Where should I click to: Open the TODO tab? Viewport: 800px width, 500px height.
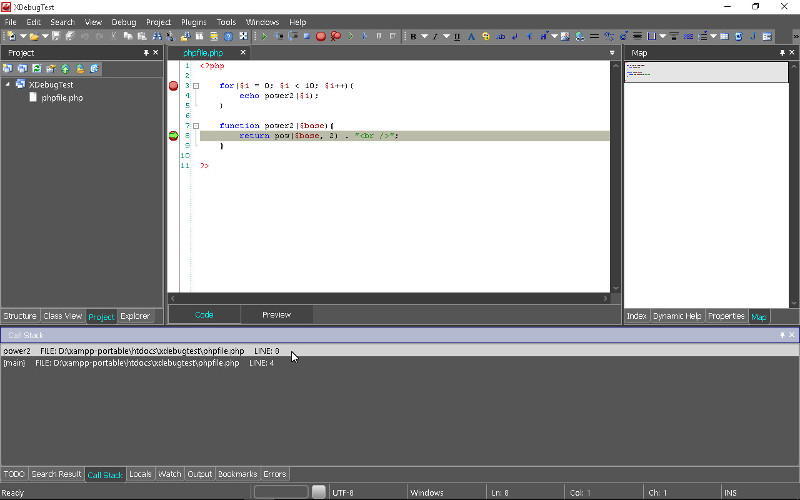[x=14, y=474]
